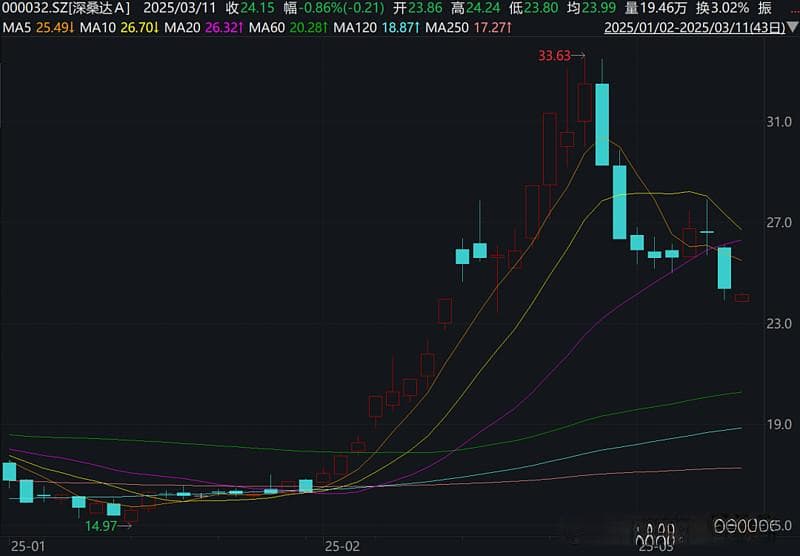This screenshot has width=800, height=556.
Task: Click the opening price 开23.86
Action: point(417,8)
